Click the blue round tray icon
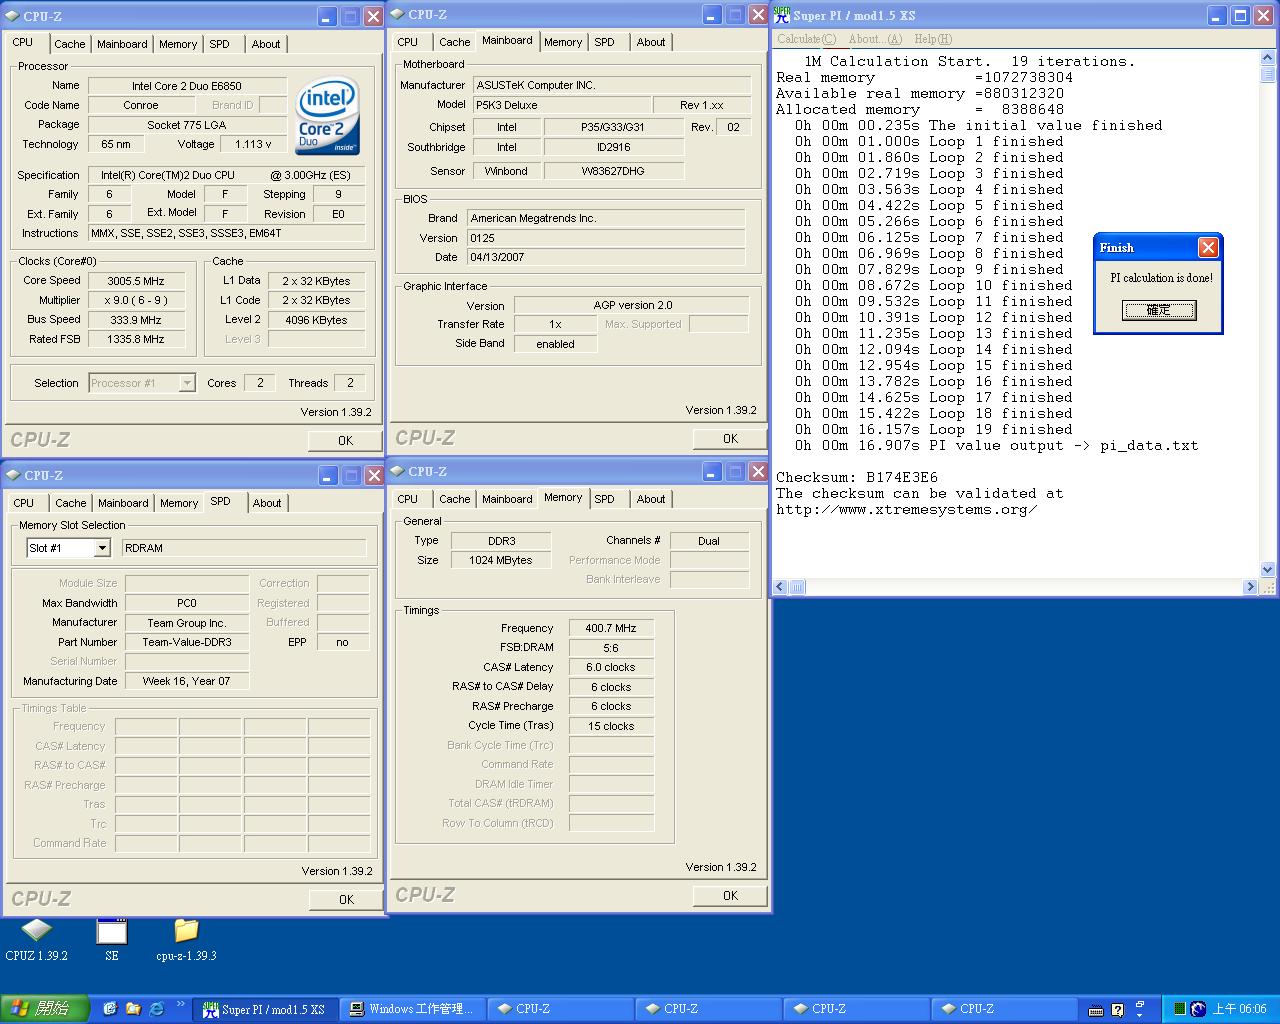This screenshot has width=1280, height=1024. 1198,1009
